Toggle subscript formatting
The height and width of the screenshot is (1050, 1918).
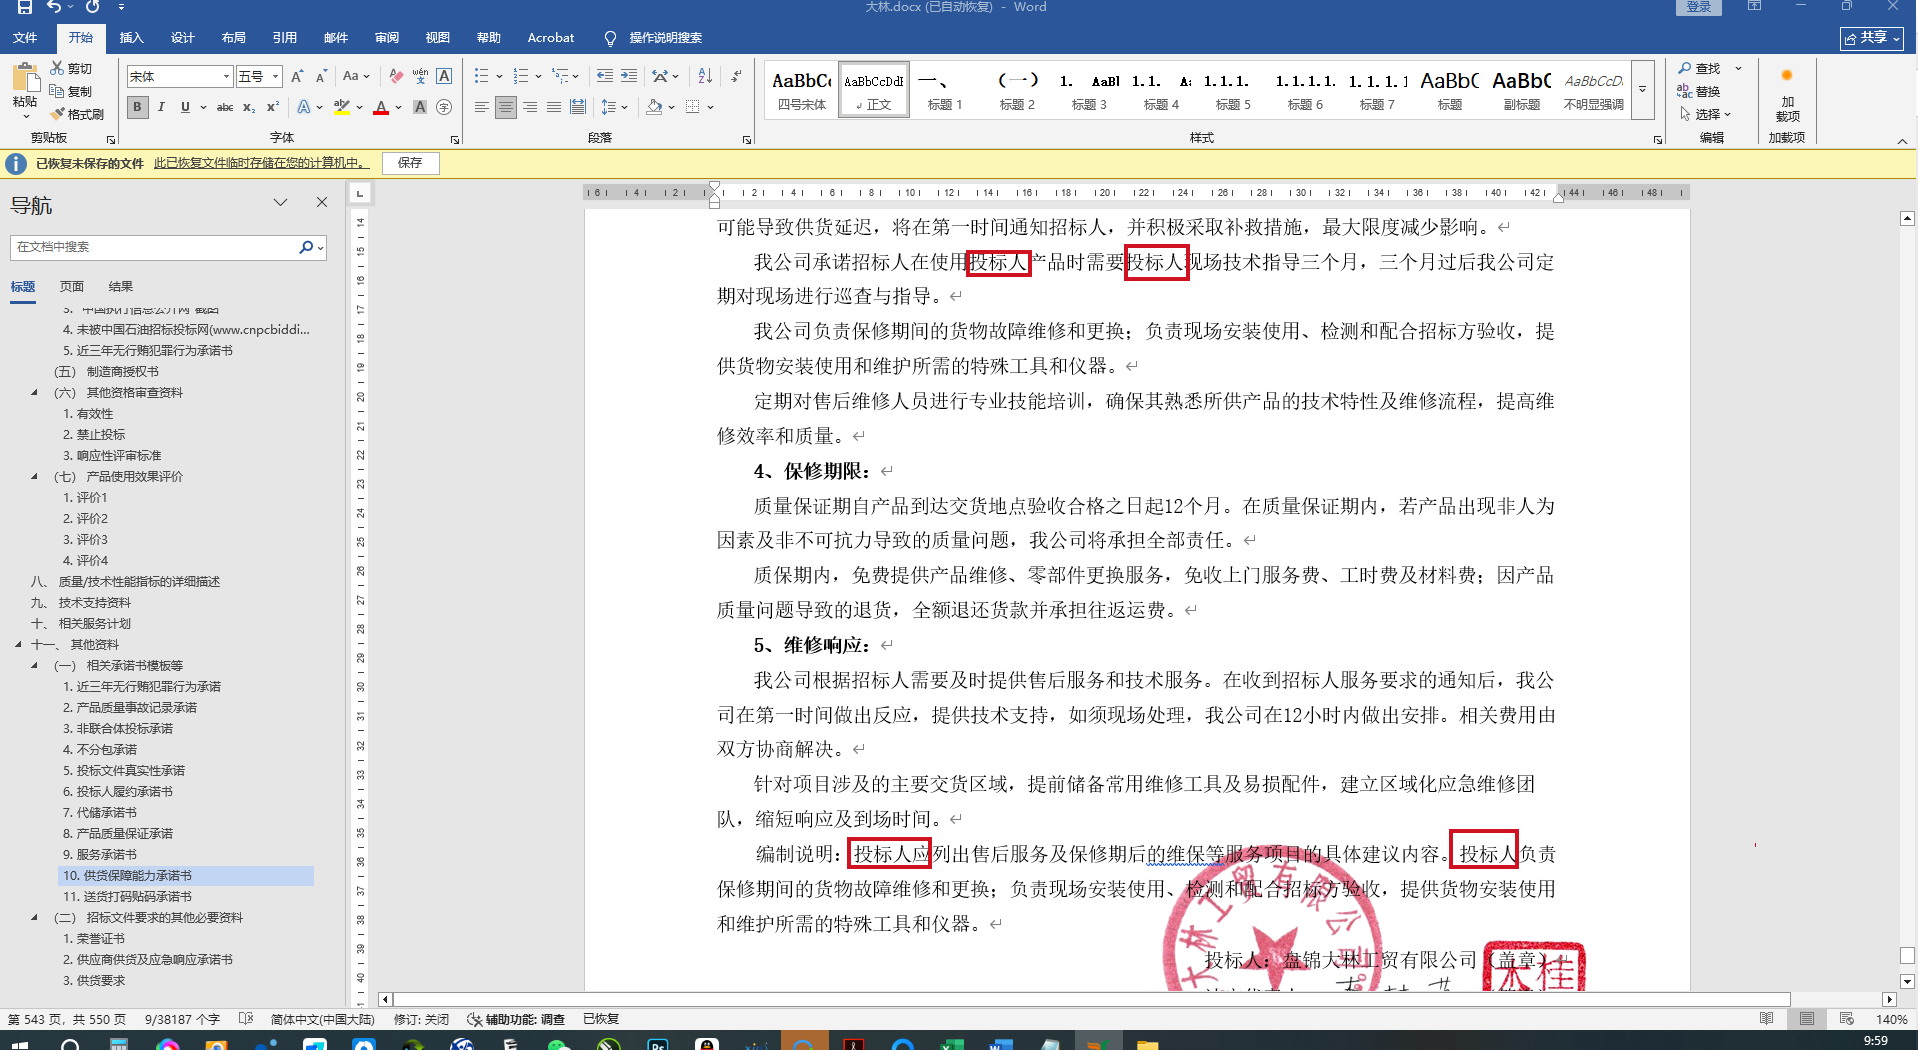click(x=249, y=107)
